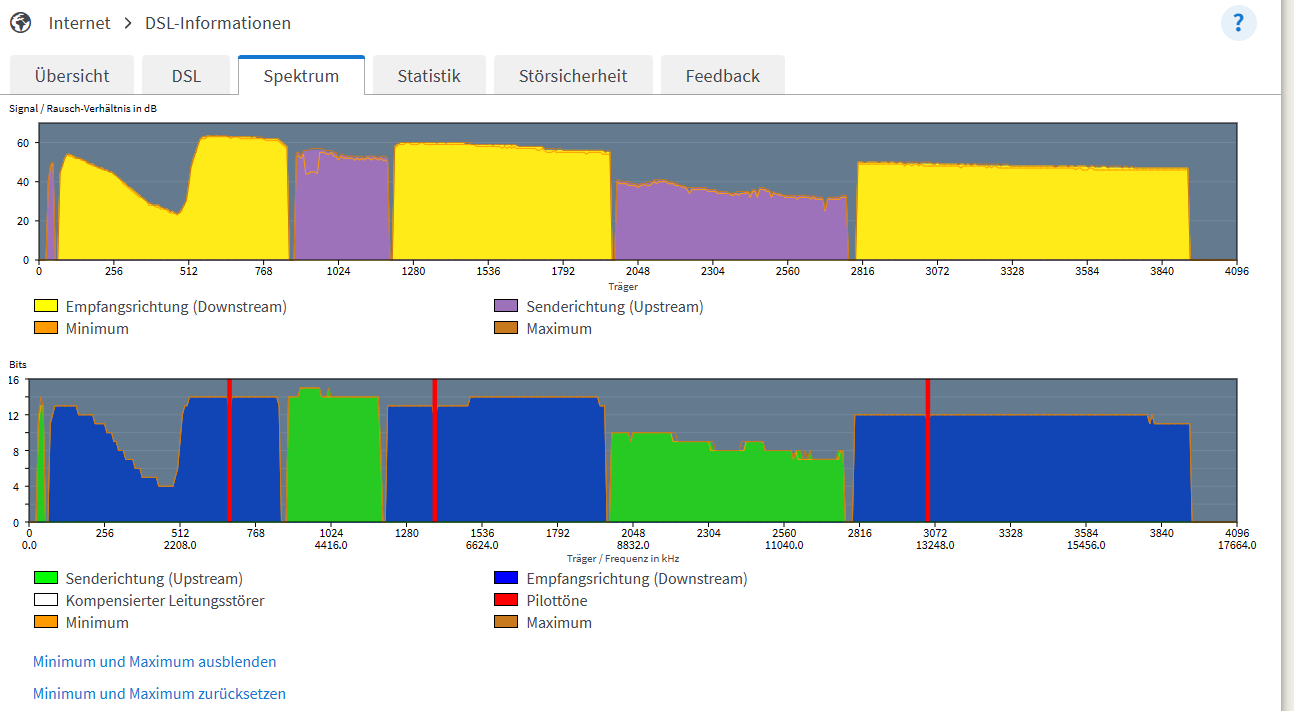The image size is (1294, 711).
Task: Open the Übersicht tab
Action: 71,76
